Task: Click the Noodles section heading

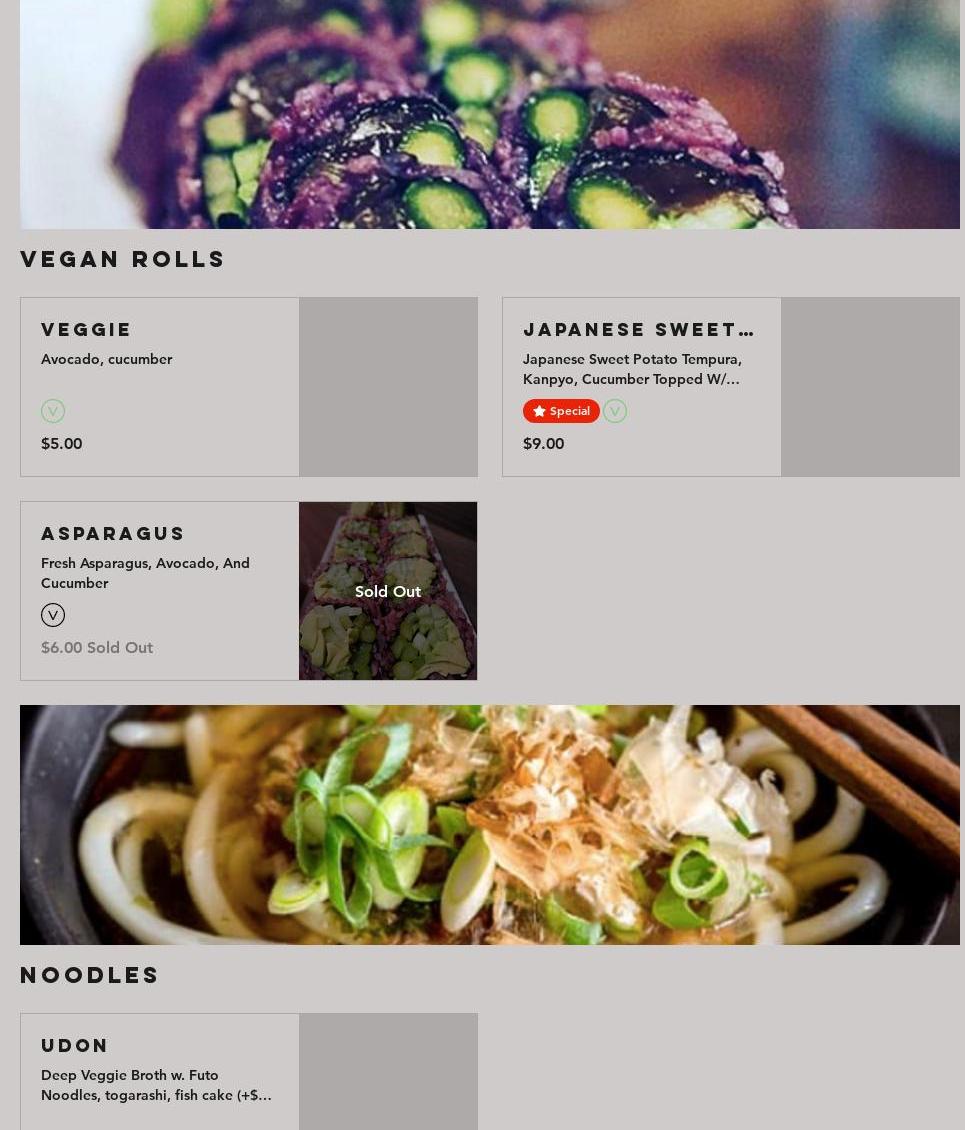Action: (x=89, y=974)
